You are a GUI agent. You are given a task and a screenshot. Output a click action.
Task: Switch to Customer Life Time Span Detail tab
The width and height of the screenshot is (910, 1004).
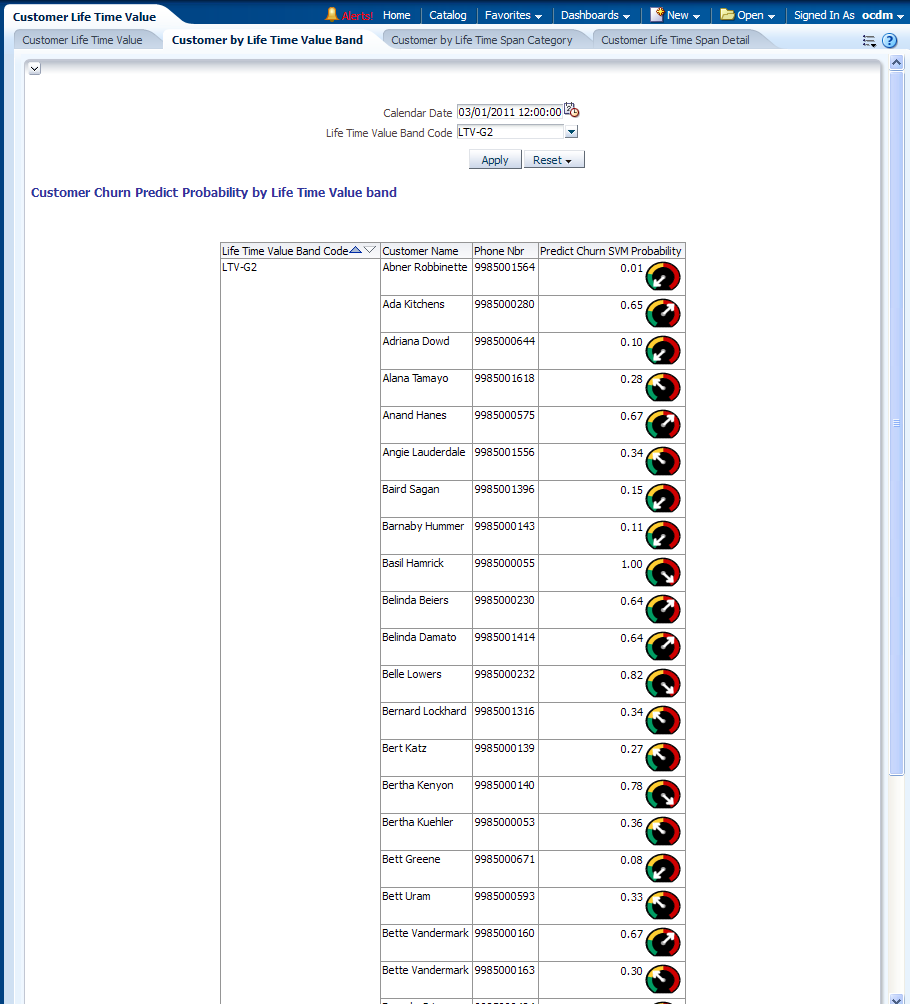[675, 40]
